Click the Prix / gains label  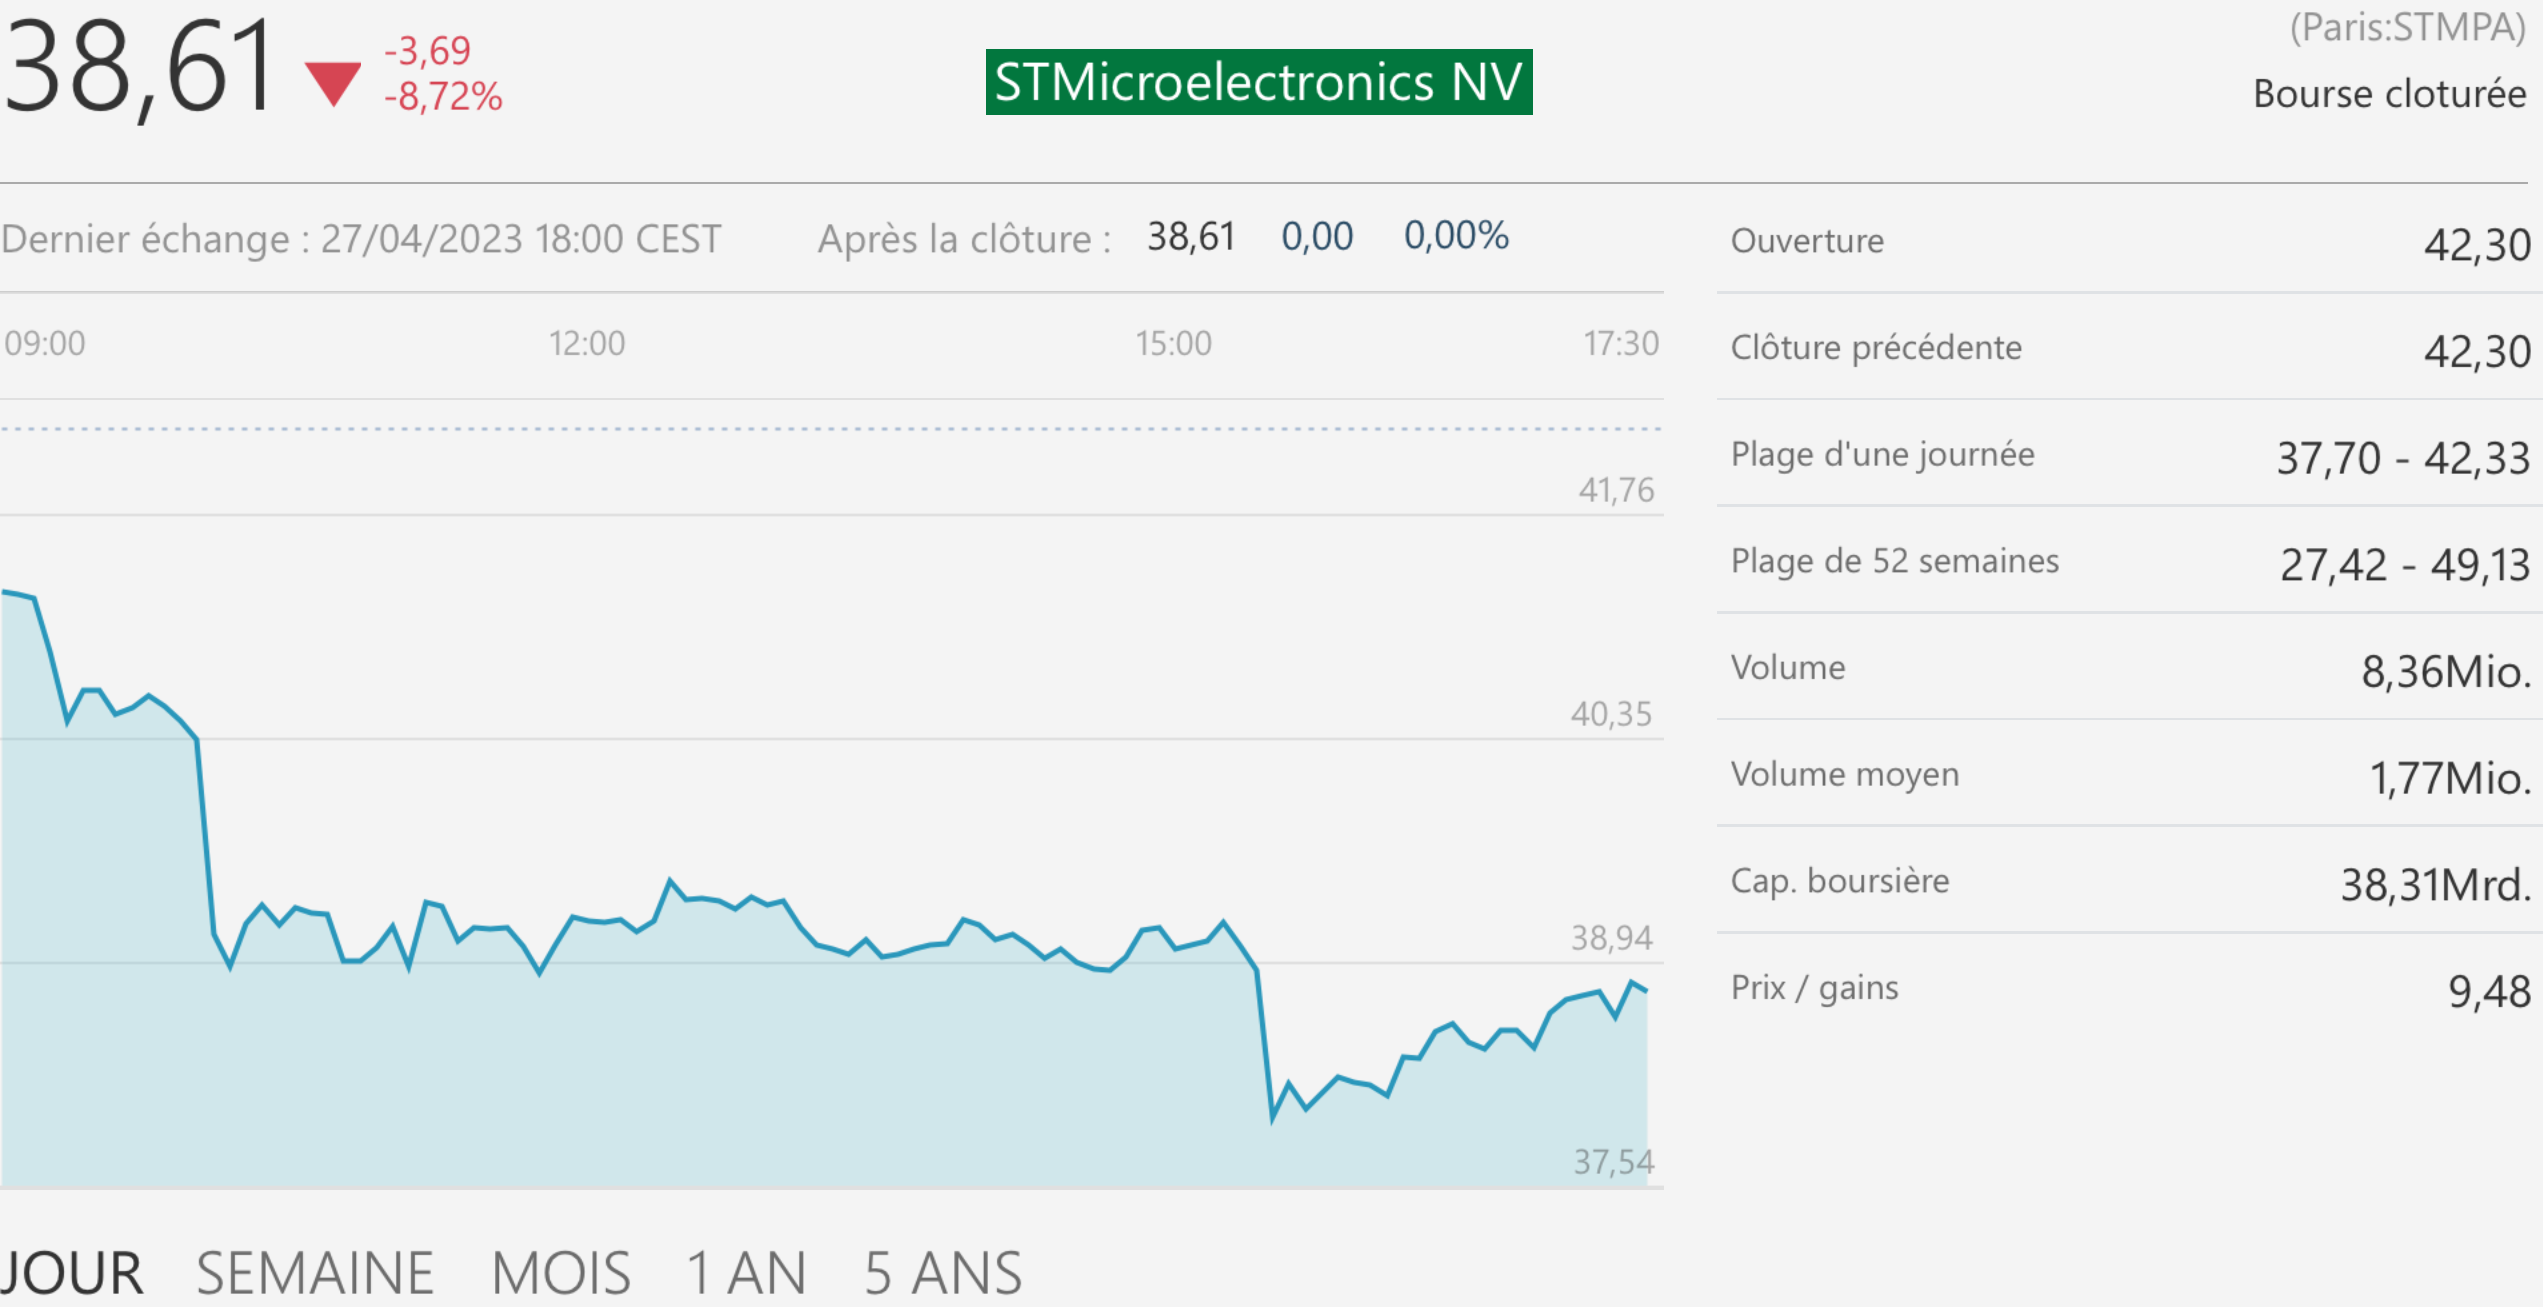pos(1814,988)
